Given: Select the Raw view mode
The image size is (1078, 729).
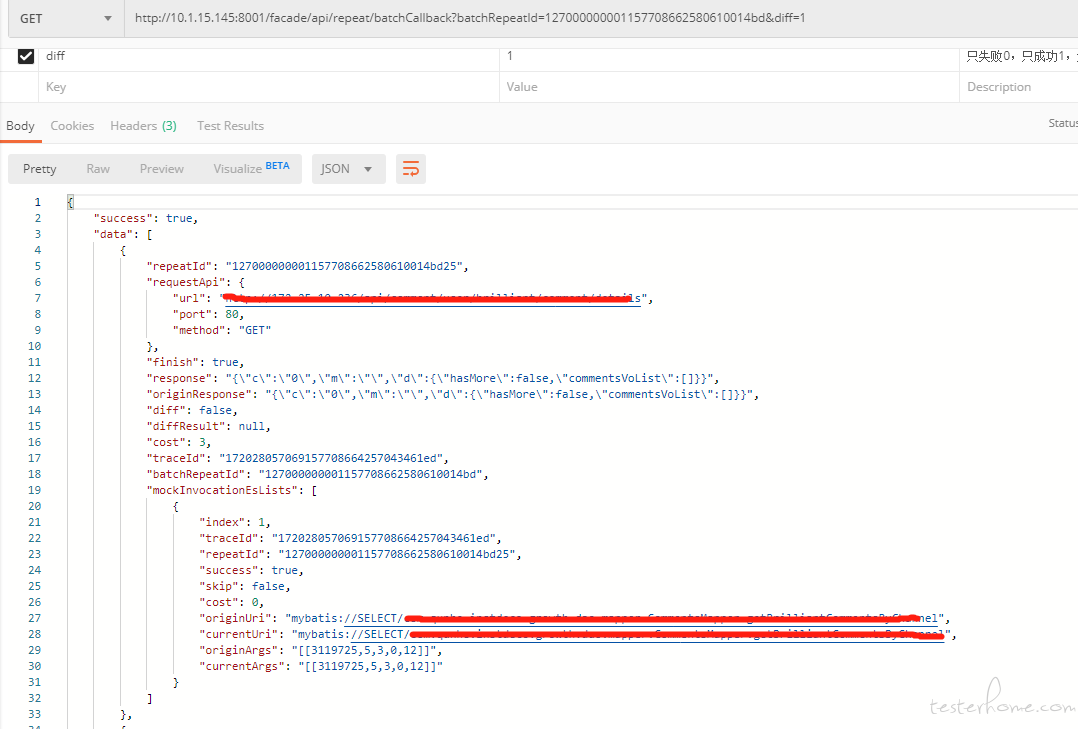Looking at the screenshot, I should (x=98, y=169).
